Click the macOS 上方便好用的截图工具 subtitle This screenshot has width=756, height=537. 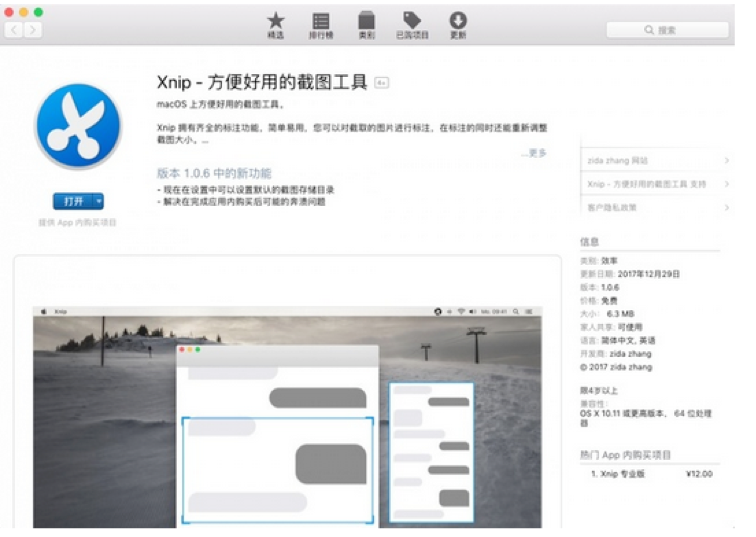[x=220, y=104]
